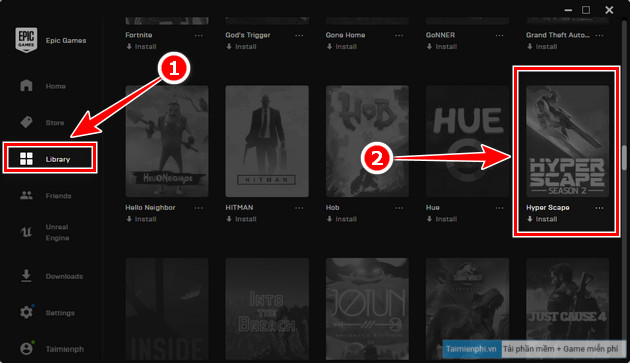Click the Hyper Scape title text
The width and height of the screenshot is (630, 363).
click(548, 207)
